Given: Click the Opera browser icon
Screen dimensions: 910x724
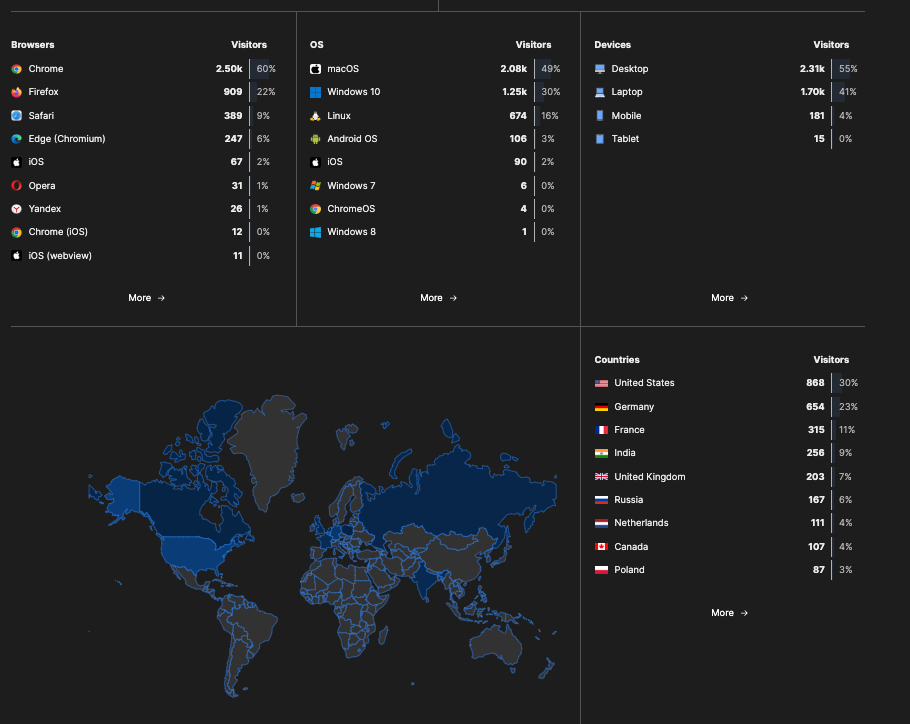Looking at the screenshot, I should tap(16, 186).
